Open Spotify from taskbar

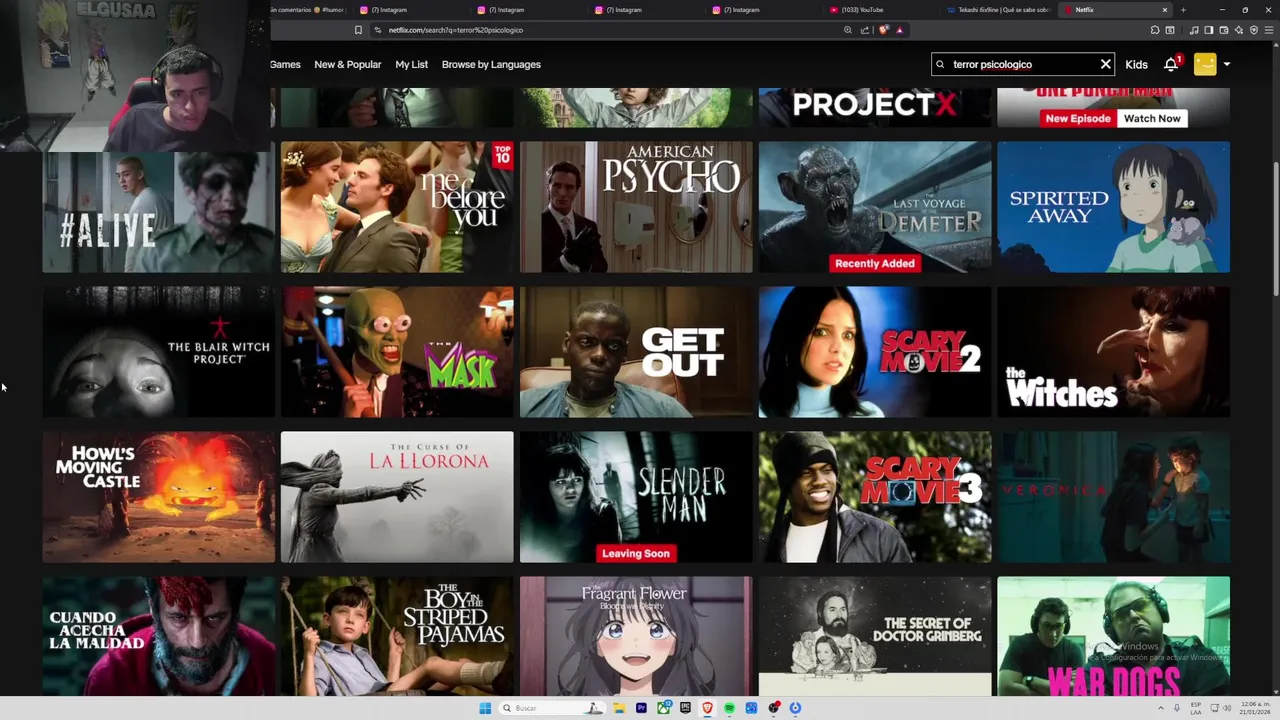729,708
